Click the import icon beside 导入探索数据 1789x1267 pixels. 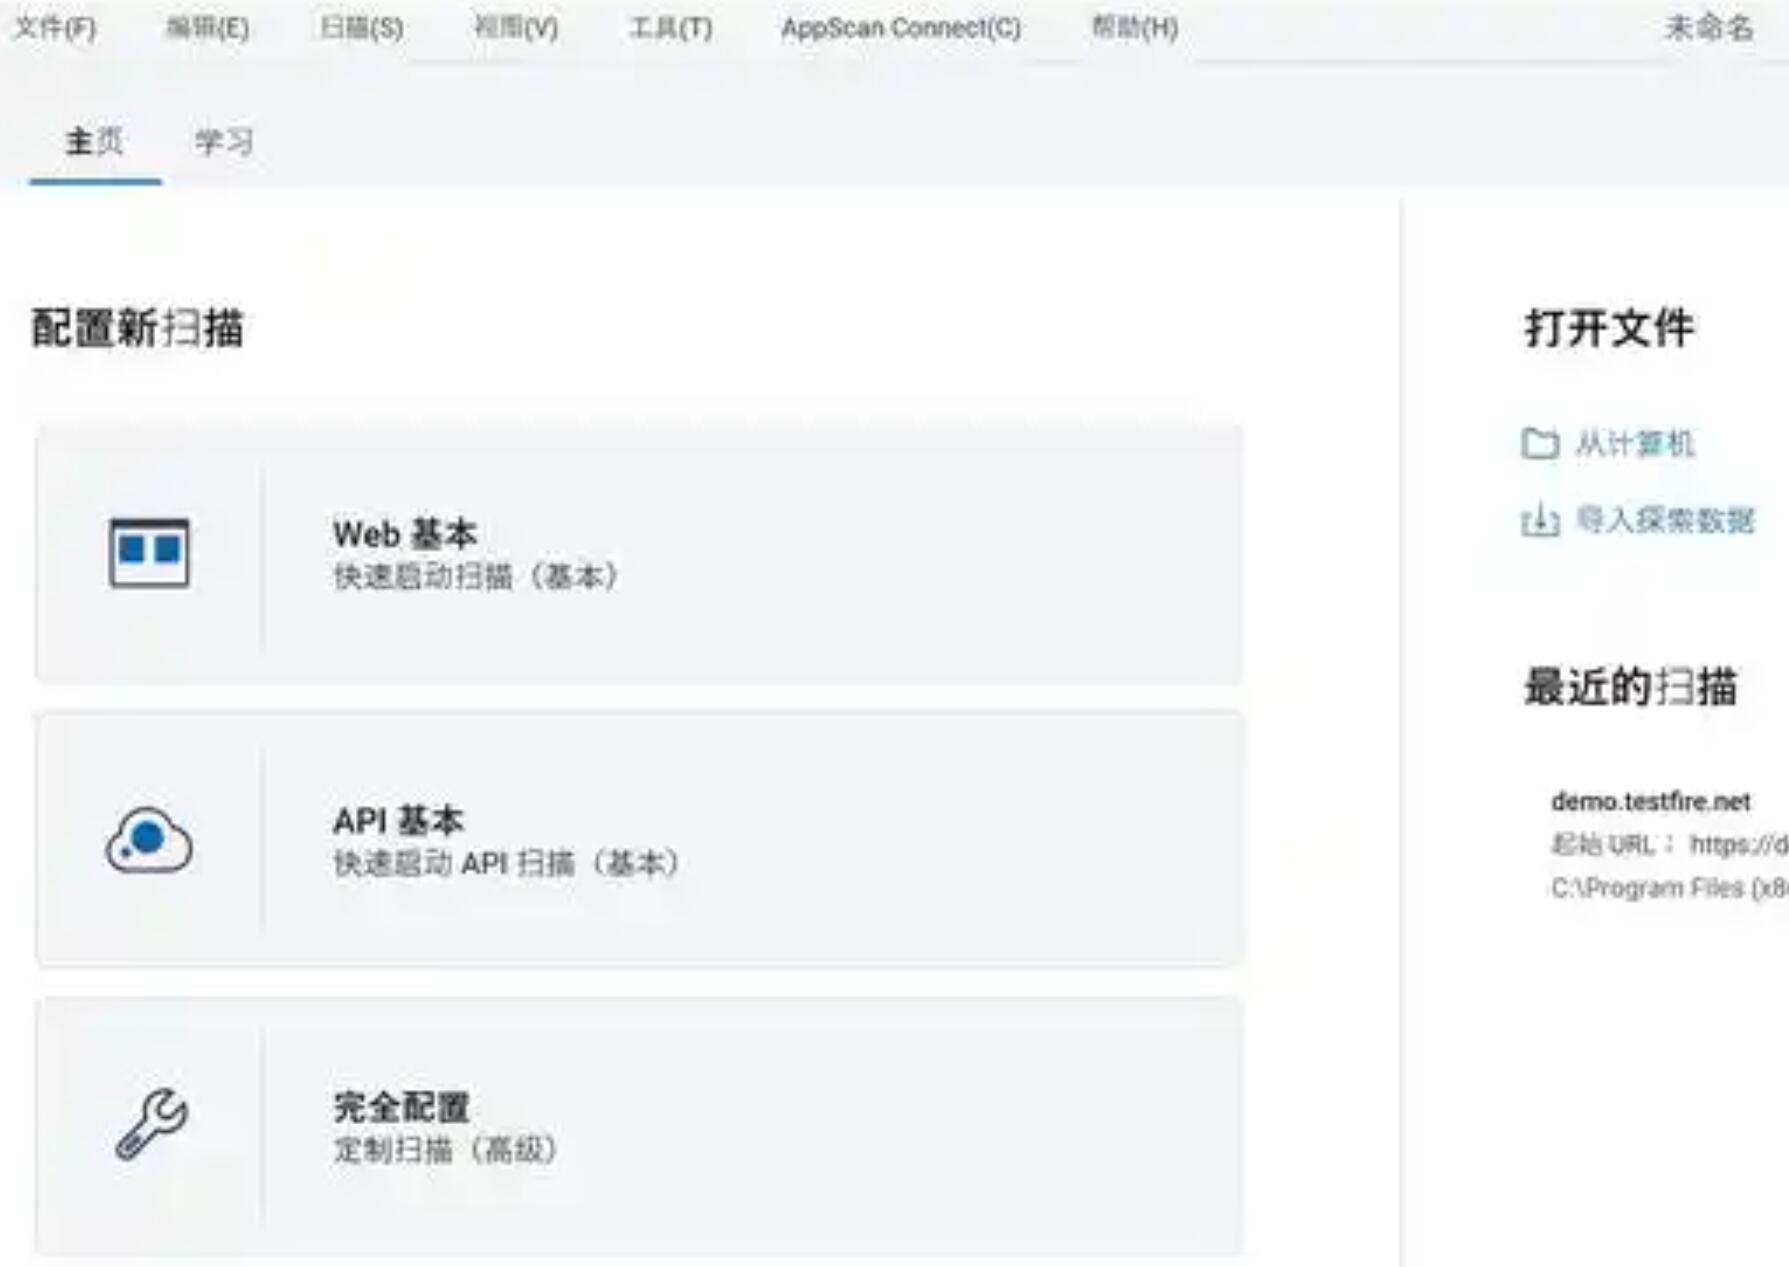pos(1540,520)
